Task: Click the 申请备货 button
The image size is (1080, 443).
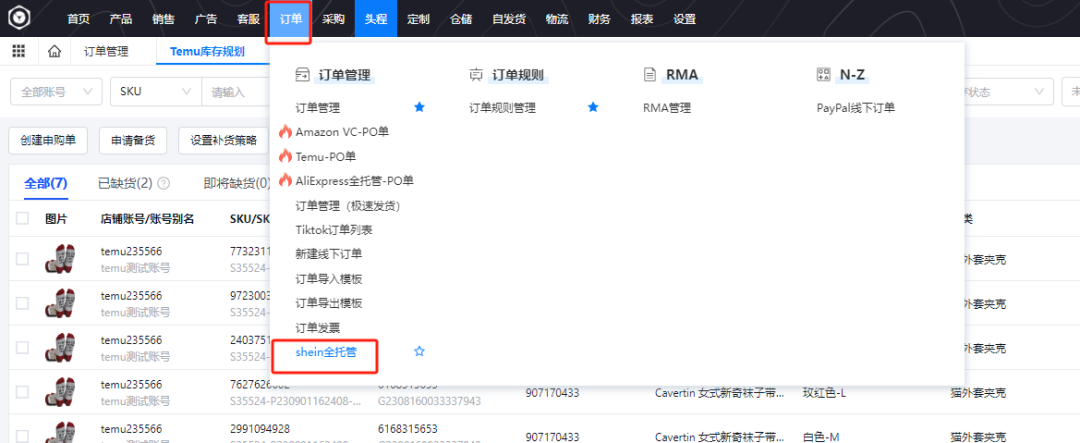Action: (x=133, y=141)
